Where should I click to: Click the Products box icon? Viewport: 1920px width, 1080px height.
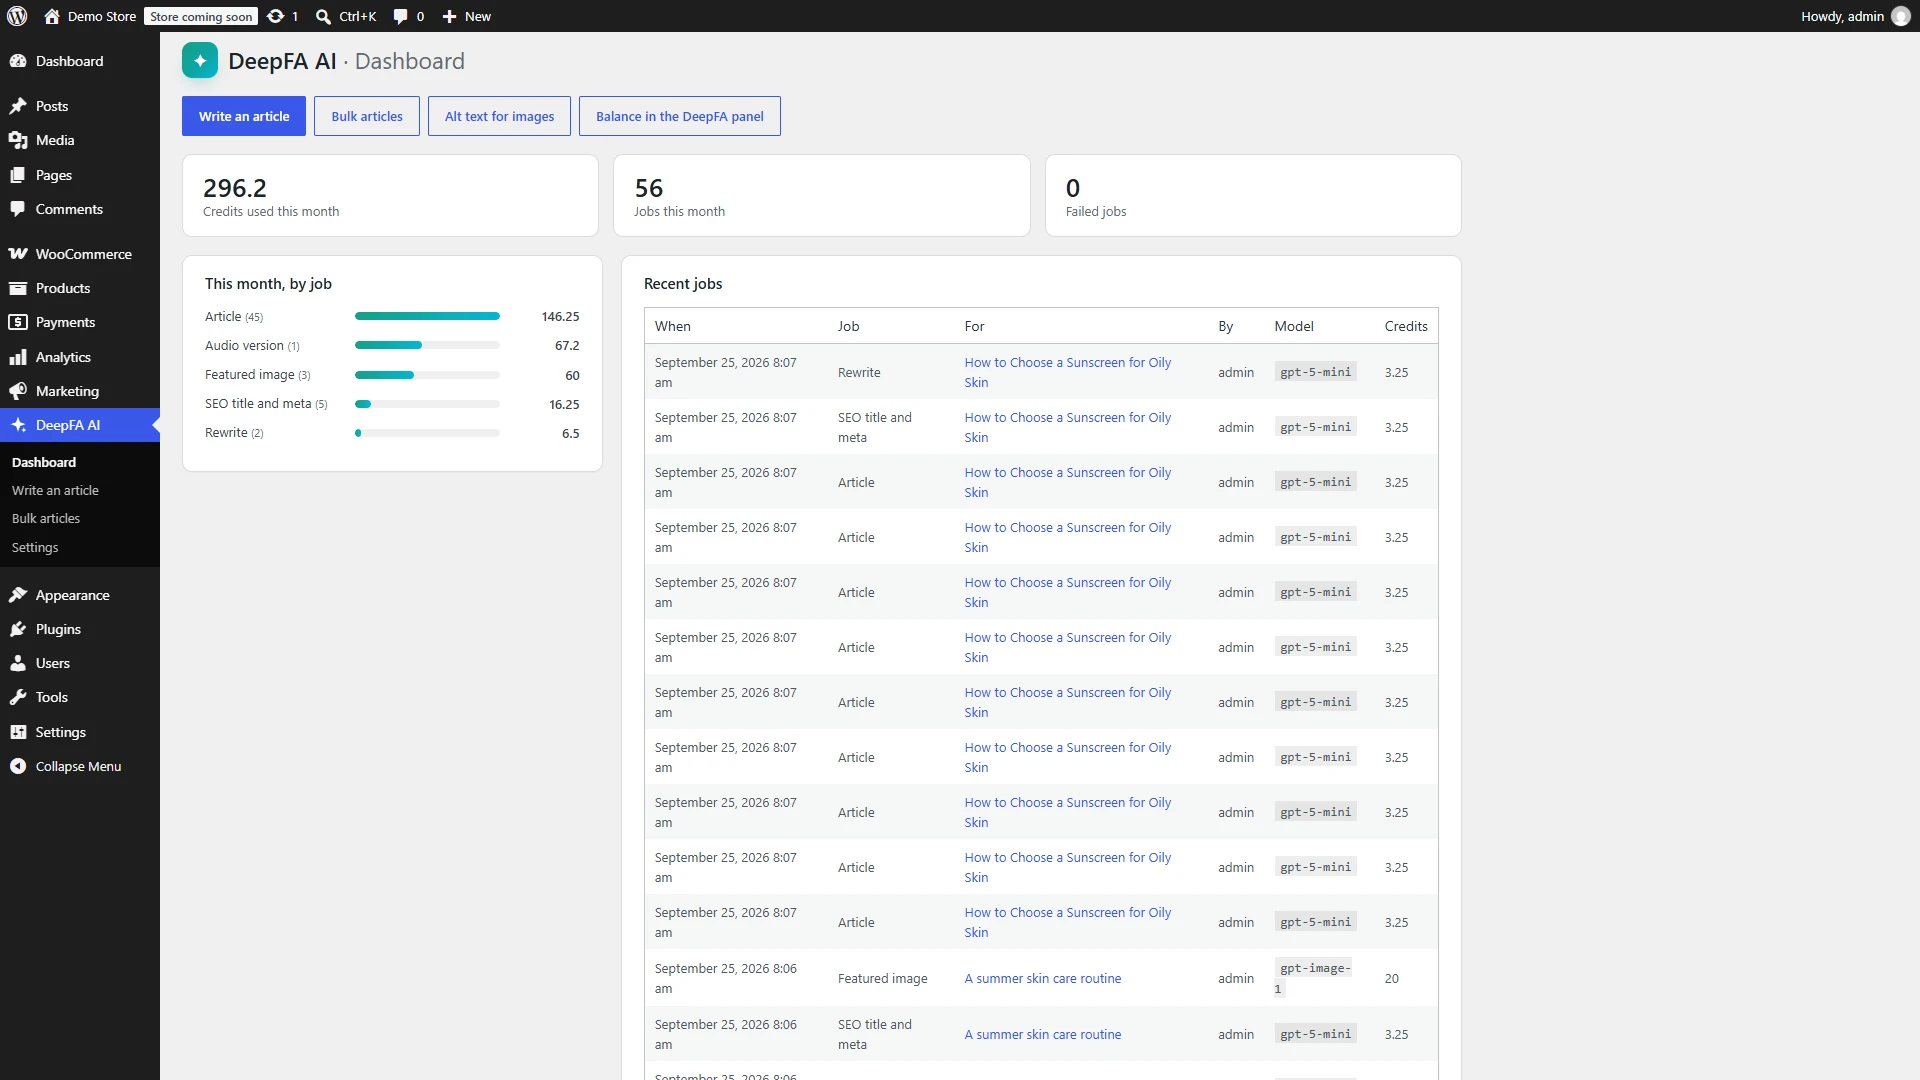pos(18,288)
